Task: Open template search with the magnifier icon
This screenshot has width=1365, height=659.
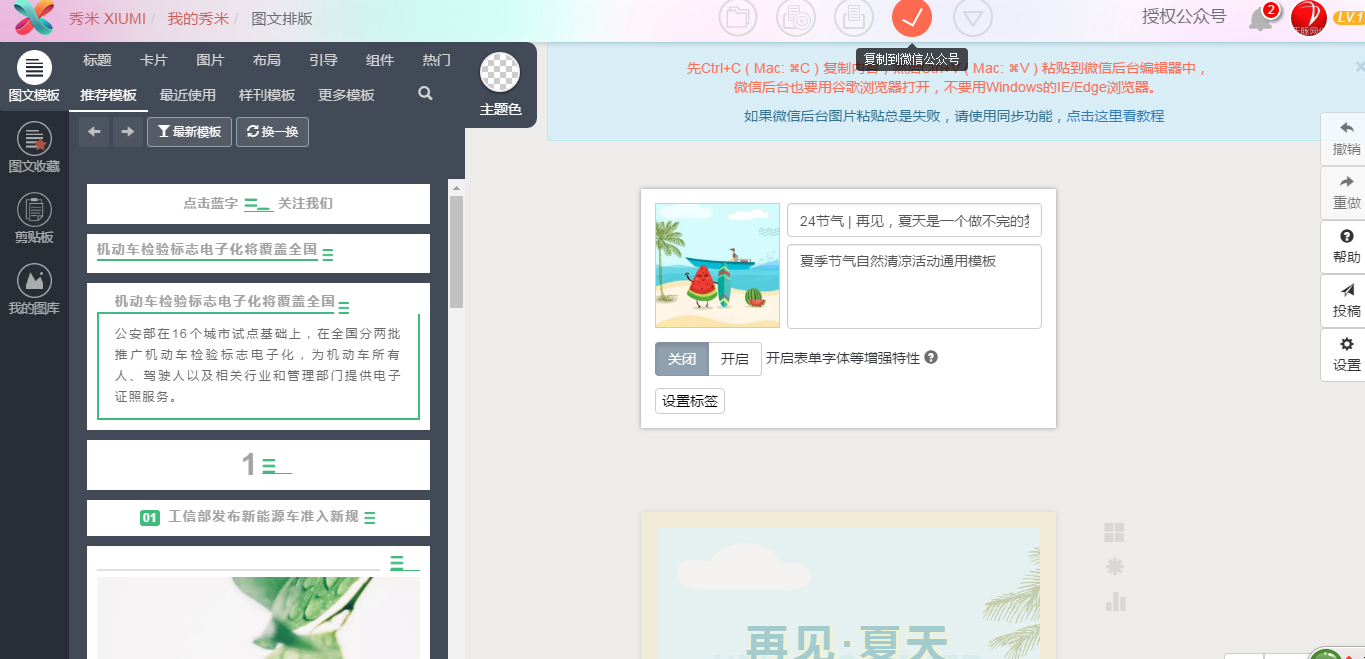Action: [424, 93]
